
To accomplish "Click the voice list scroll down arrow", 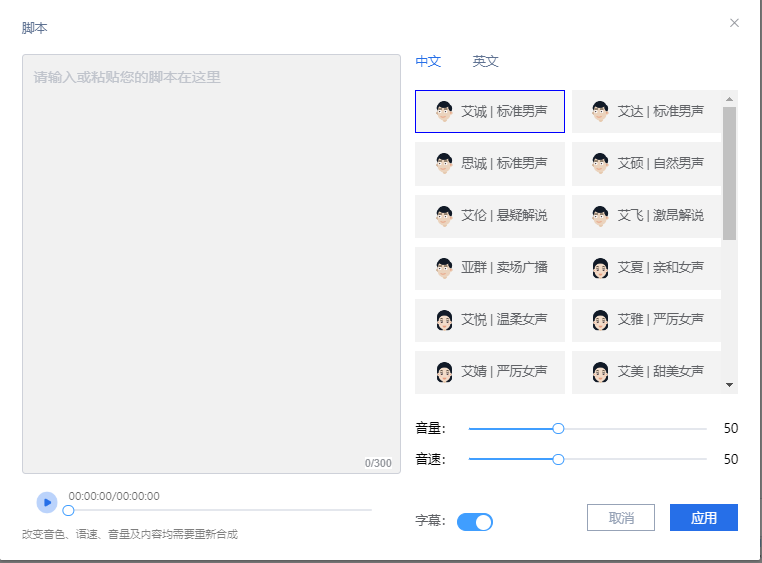I will click(729, 385).
